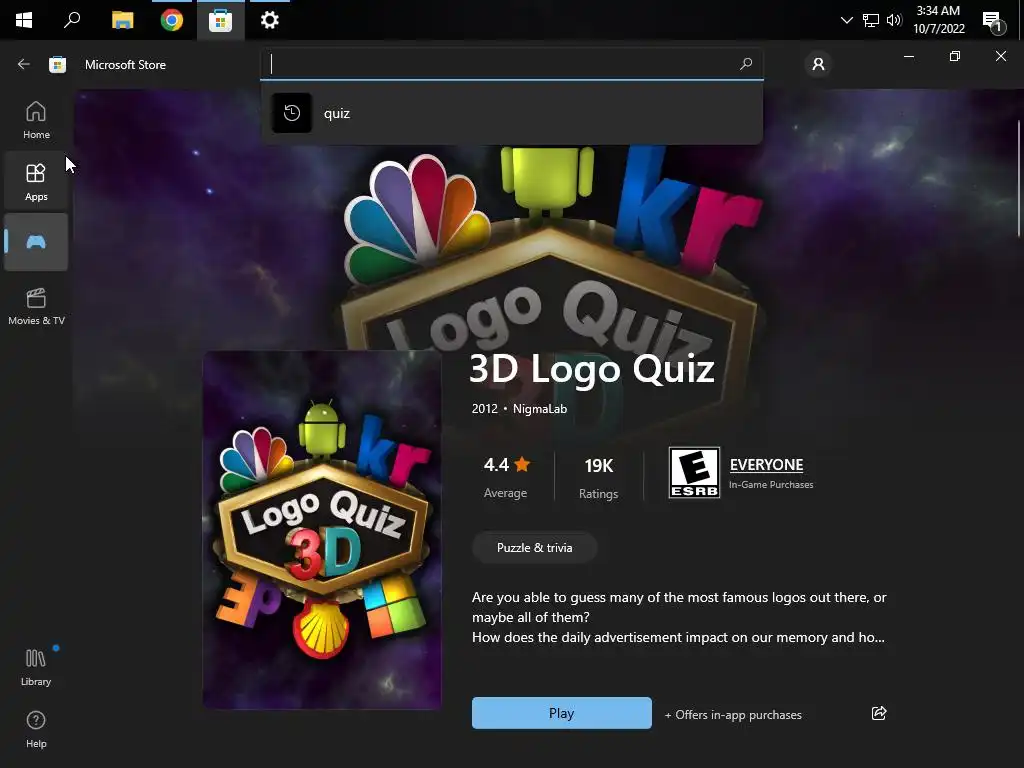Open the Gaming section controller icon

pyautogui.click(x=36, y=242)
